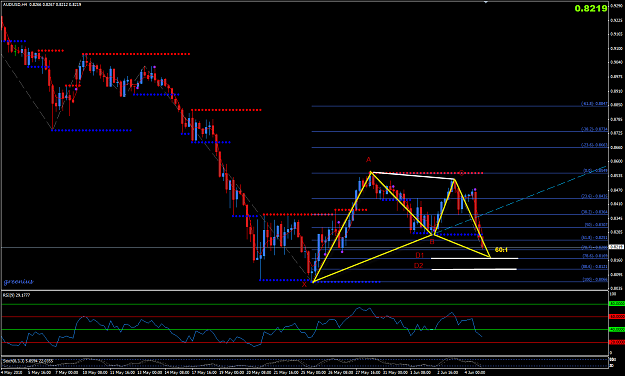Click the chart shift triangle marker at top
This screenshot has width=625, height=376.
[x=486, y=2]
